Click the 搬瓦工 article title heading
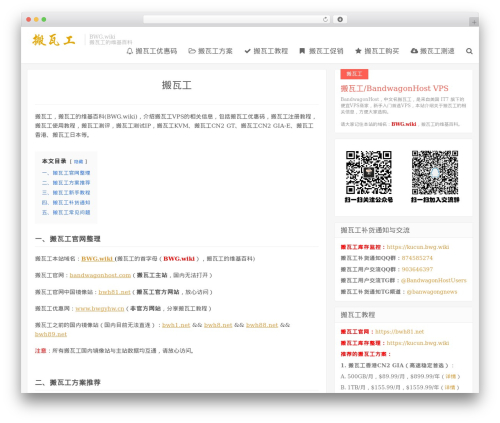Viewport: 500px width, 423px height. click(x=177, y=85)
